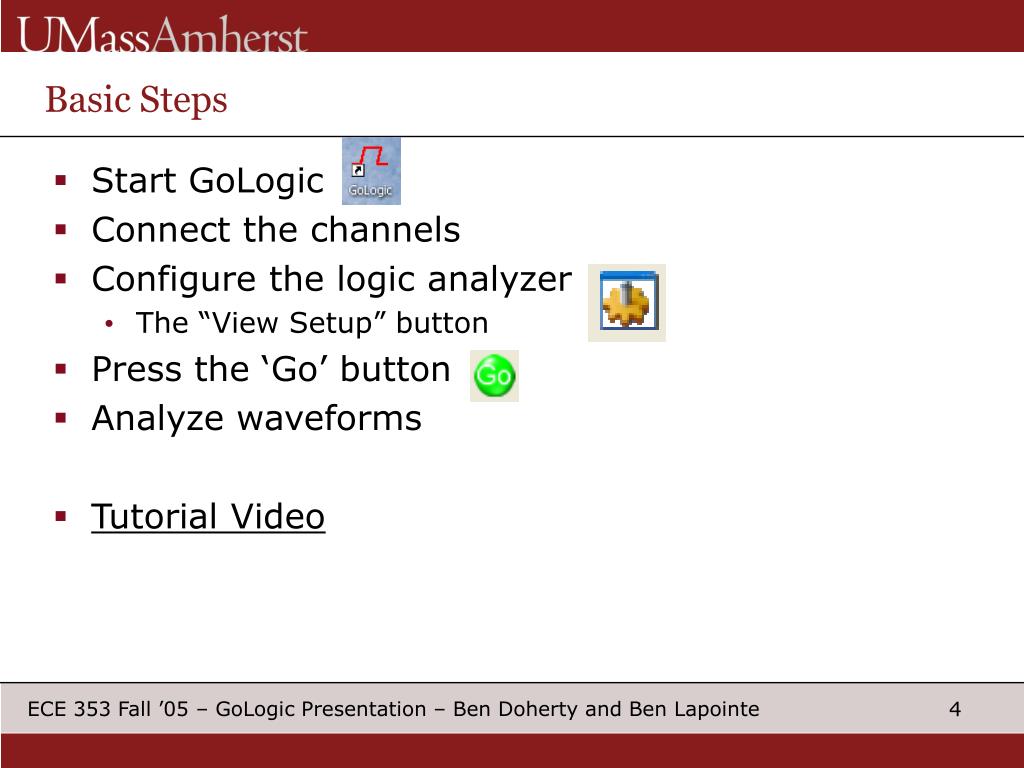The width and height of the screenshot is (1024, 768).
Task: Click the Connect the channels bullet
Action: [x=276, y=230]
